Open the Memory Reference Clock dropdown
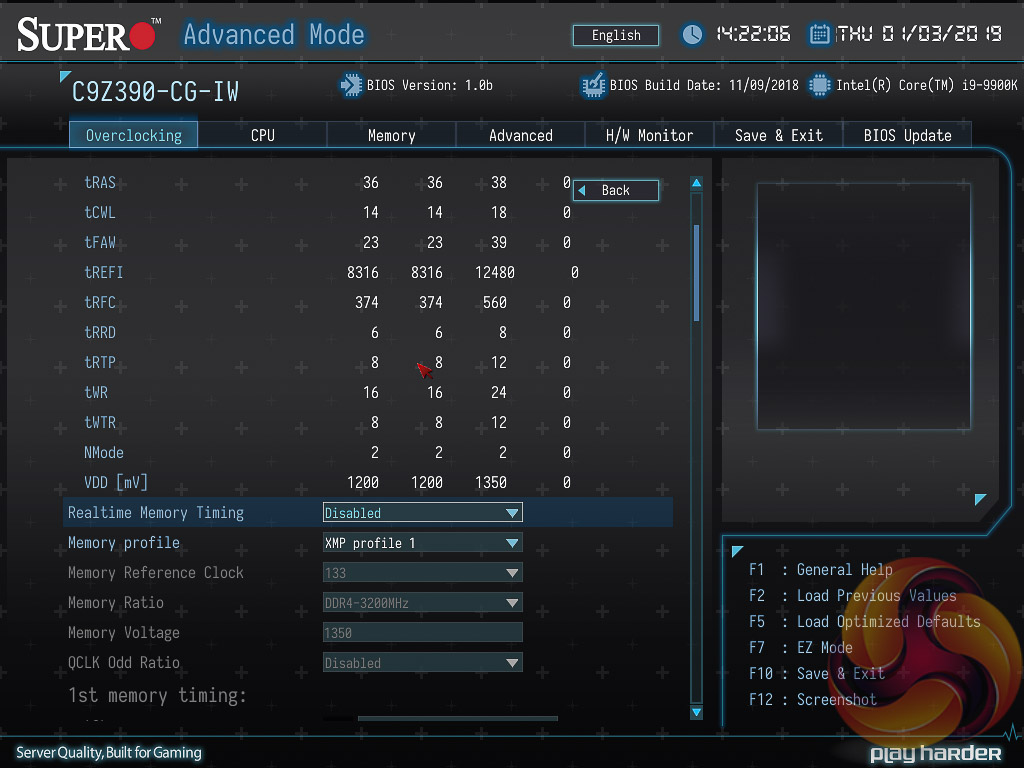Viewport: 1024px width, 768px height. coord(423,573)
